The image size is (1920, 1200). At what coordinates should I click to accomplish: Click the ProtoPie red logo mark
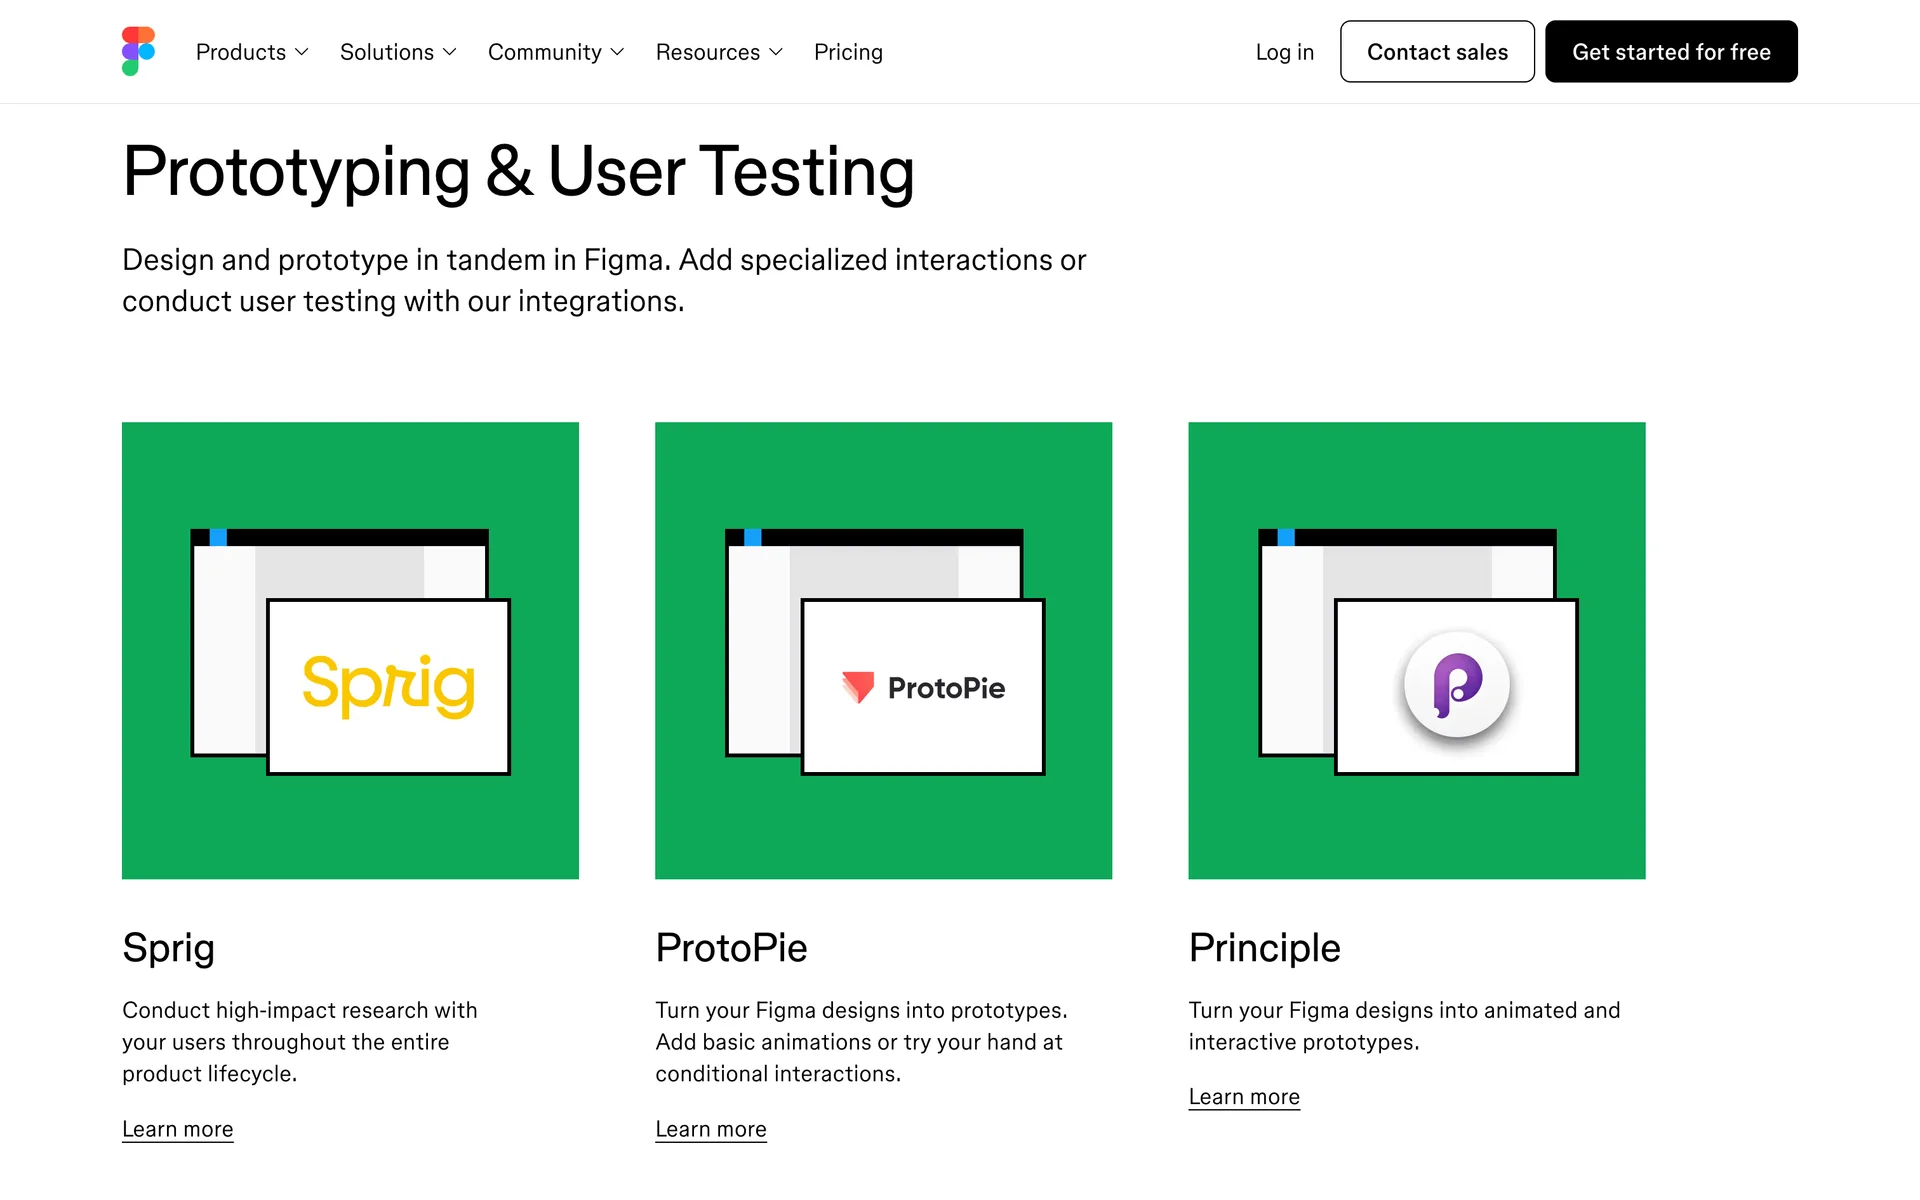[858, 687]
